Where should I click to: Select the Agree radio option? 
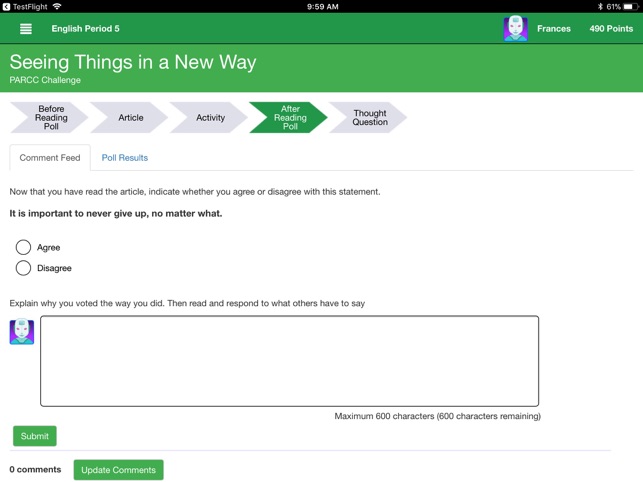(x=23, y=247)
